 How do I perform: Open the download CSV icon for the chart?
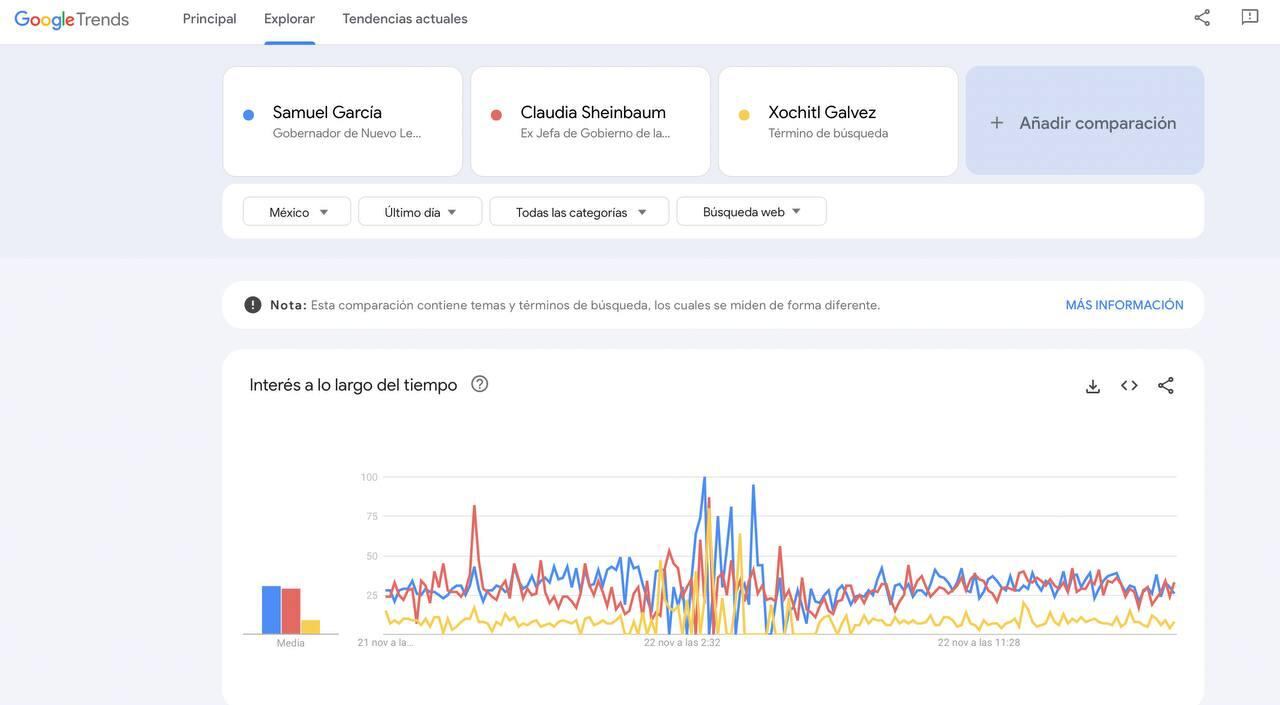click(x=1090, y=383)
